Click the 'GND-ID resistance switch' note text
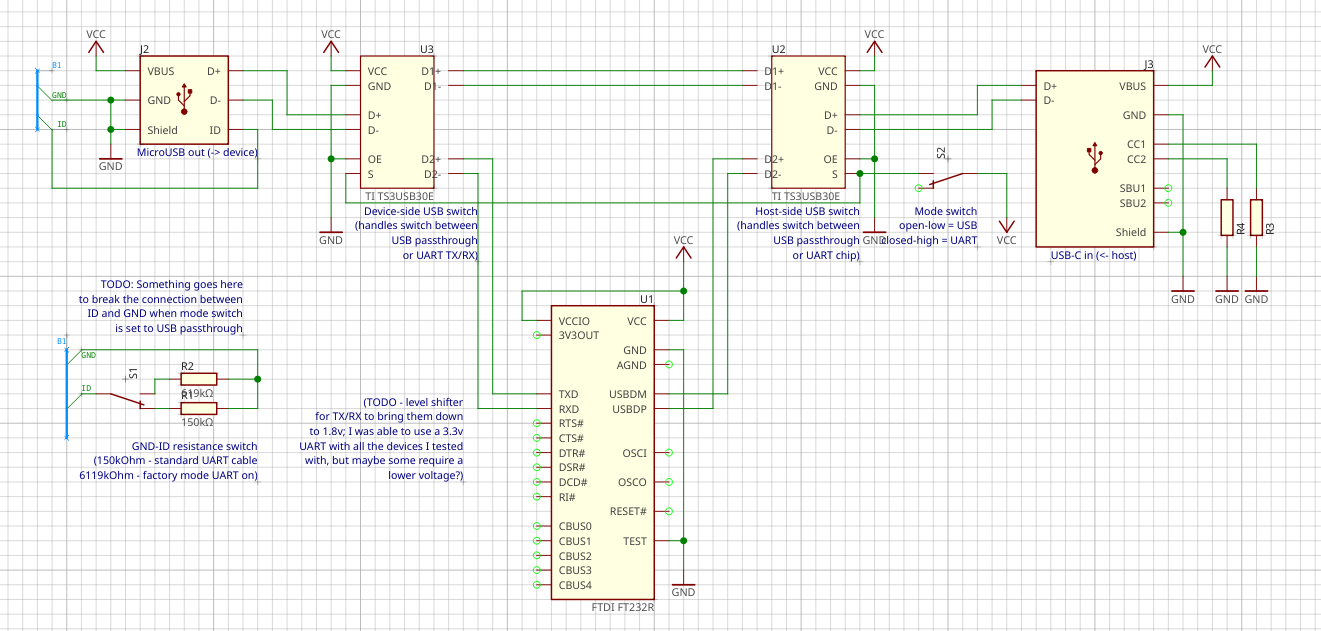The width and height of the screenshot is (1321, 631). [x=194, y=446]
